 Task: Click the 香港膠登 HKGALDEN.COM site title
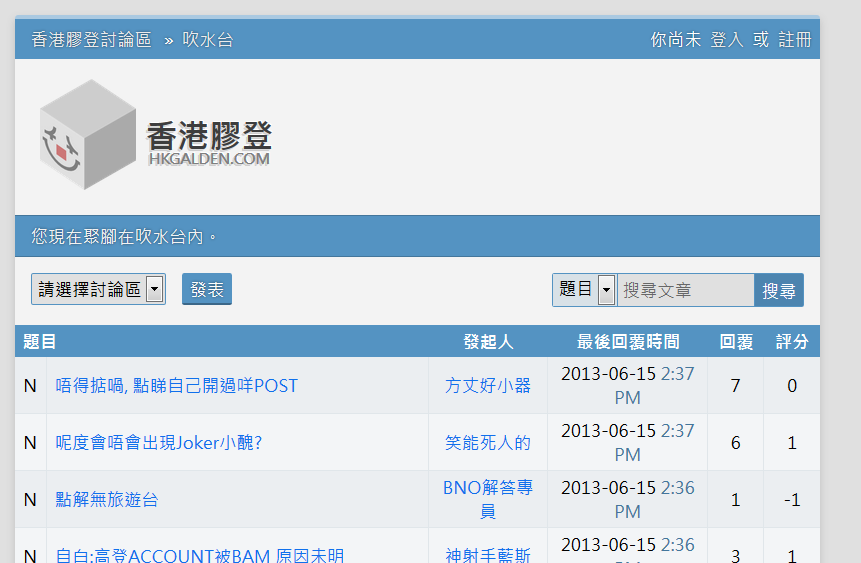click(209, 142)
